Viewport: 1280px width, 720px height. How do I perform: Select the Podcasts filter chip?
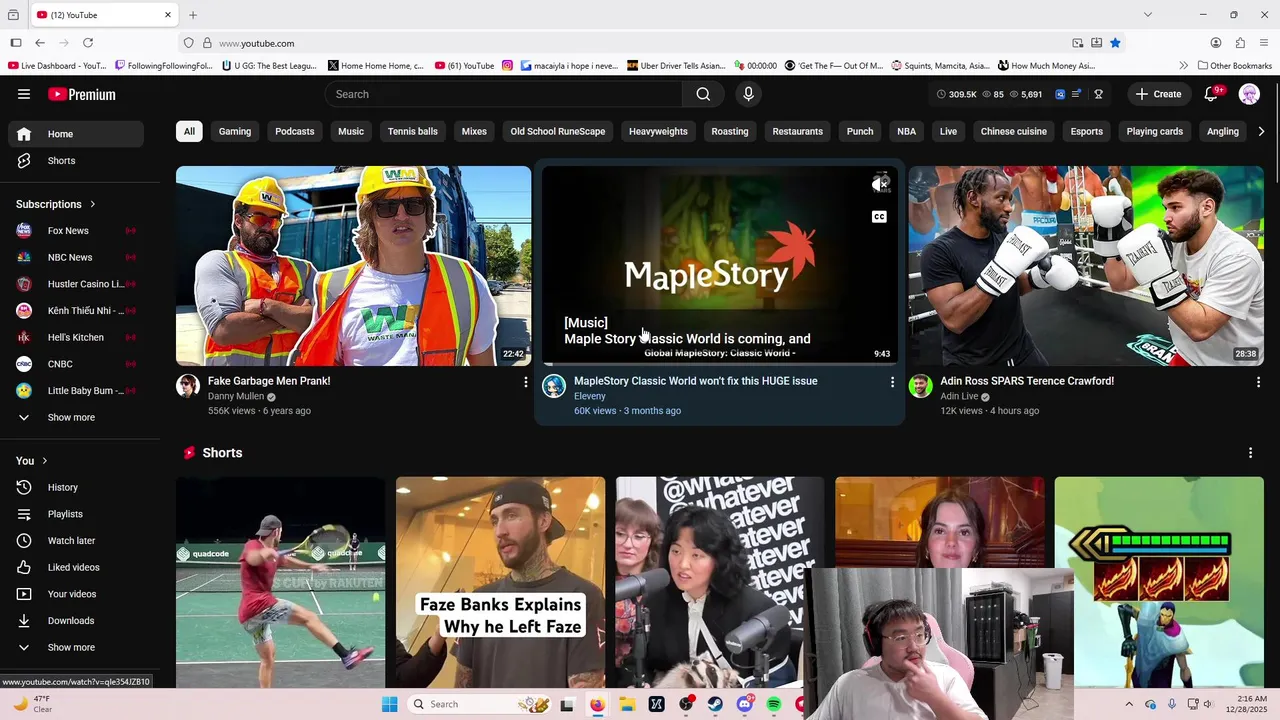click(x=295, y=131)
